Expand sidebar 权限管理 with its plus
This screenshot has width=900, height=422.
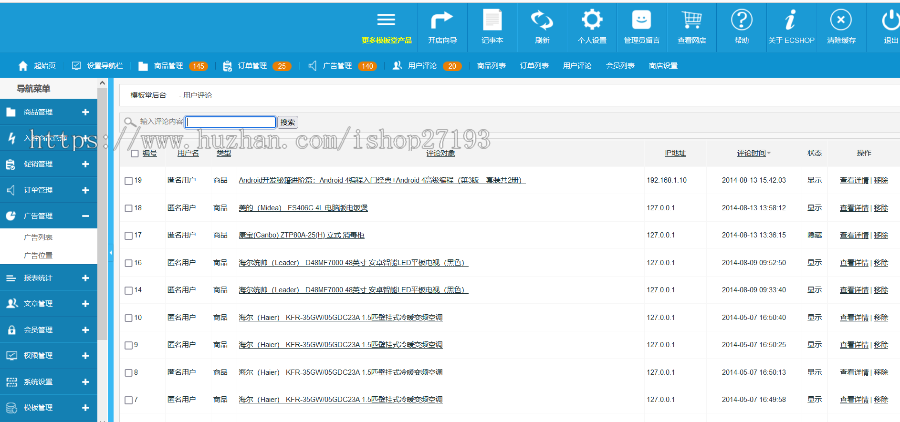[x=86, y=356]
